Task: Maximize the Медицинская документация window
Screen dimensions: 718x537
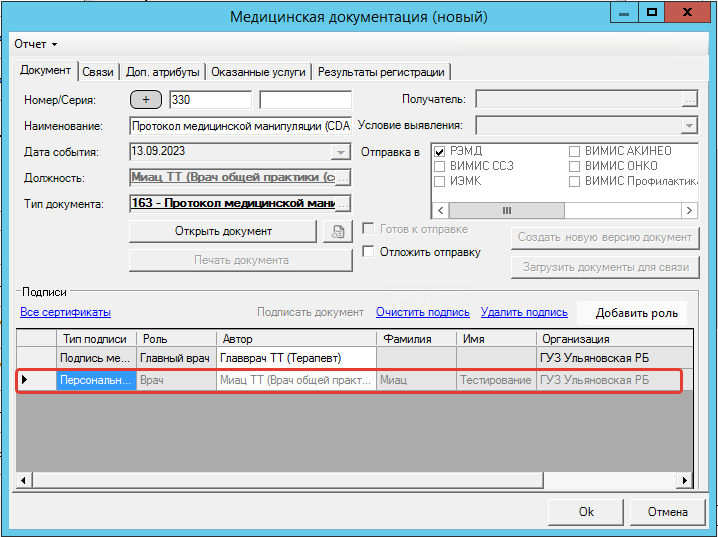Action: pyautogui.click(x=651, y=13)
